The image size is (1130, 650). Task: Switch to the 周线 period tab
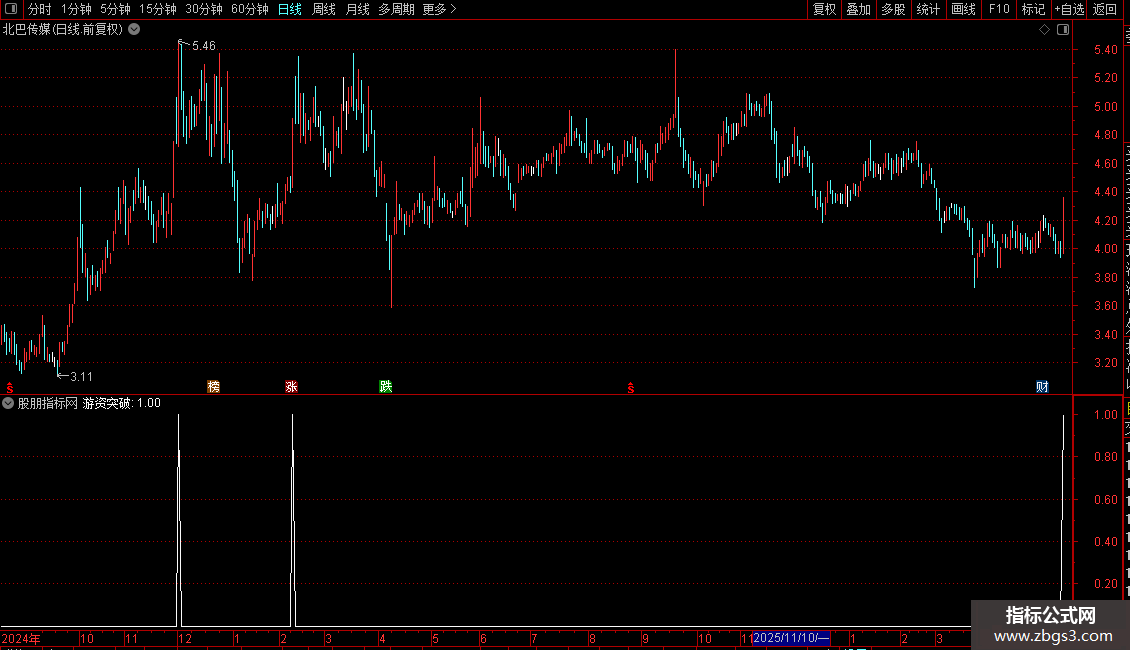pyautogui.click(x=324, y=9)
